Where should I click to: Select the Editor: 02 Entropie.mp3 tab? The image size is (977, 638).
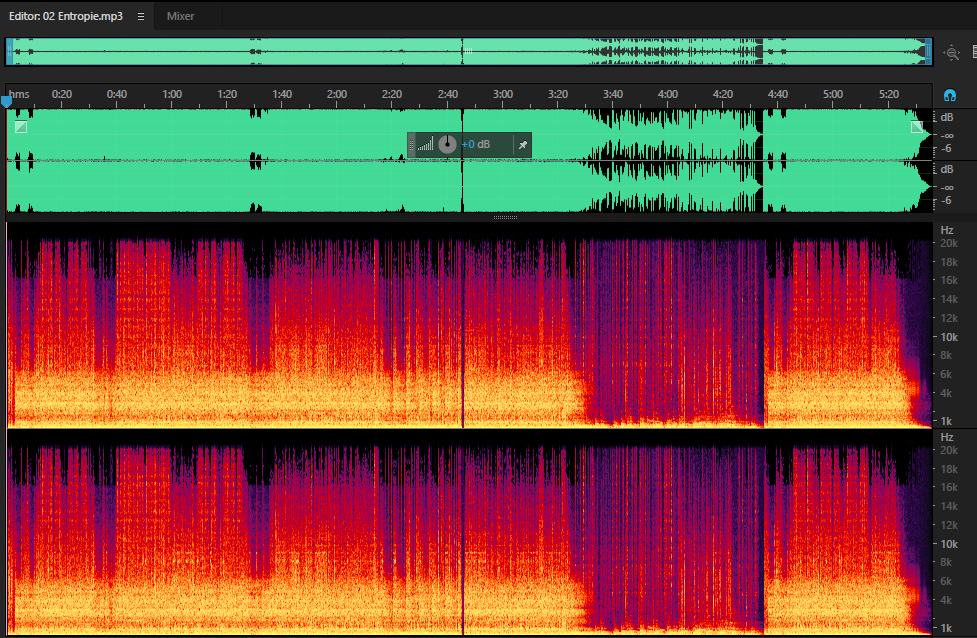(65, 16)
